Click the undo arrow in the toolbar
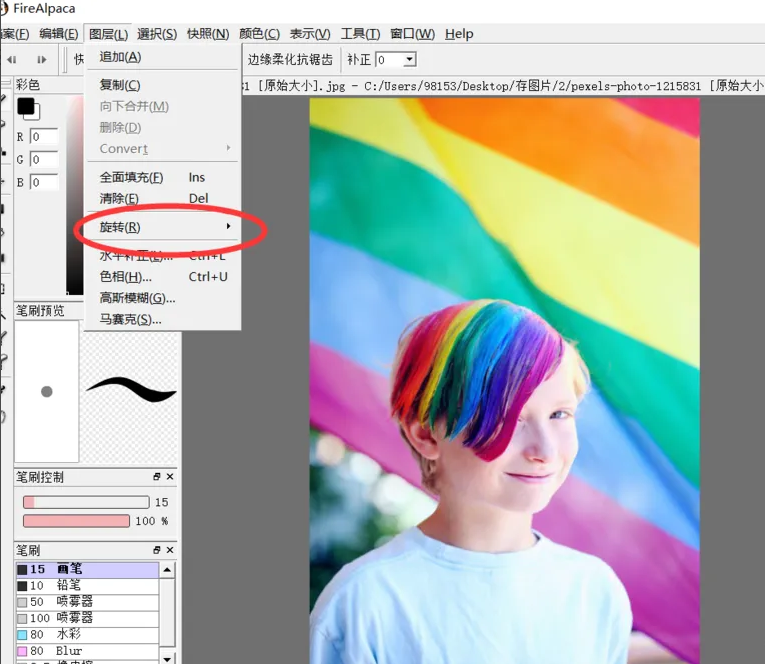The image size is (765, 664). pyautogui.click(x=12, y=60)
